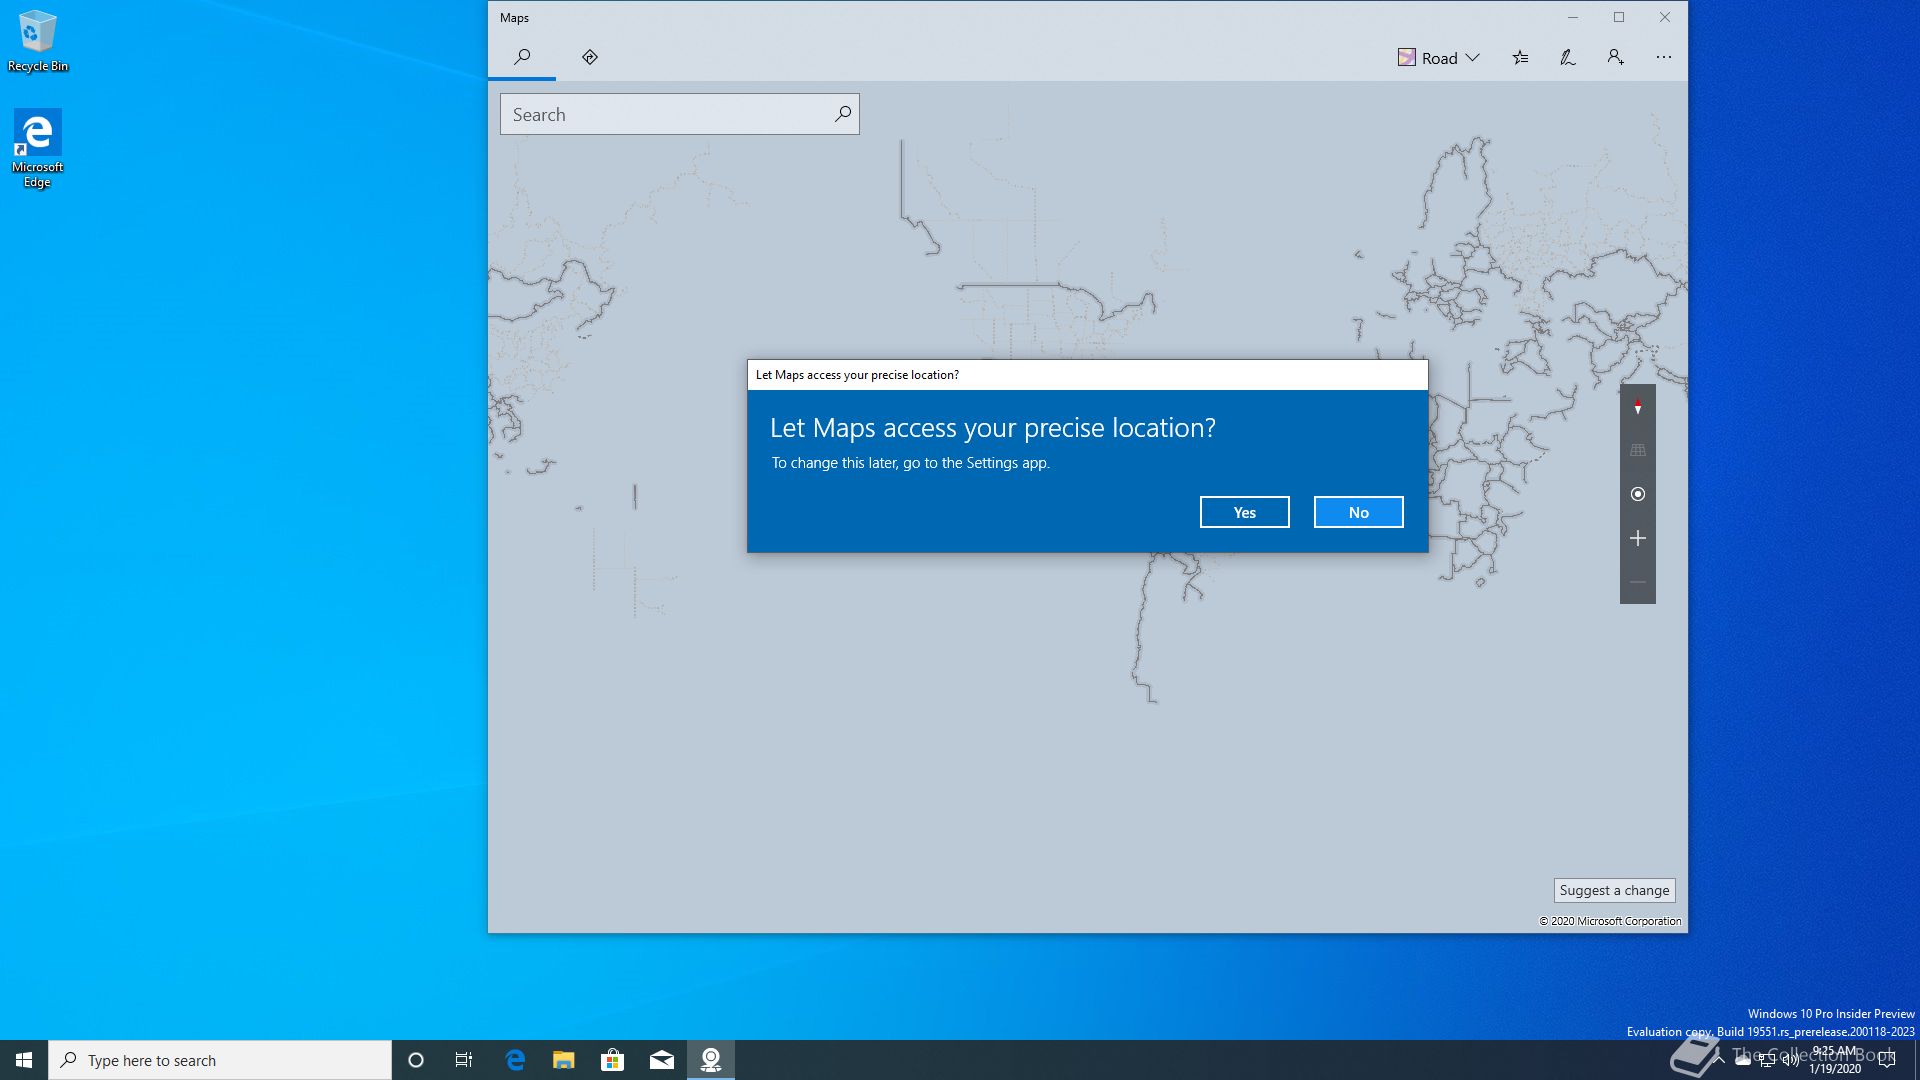Viewport: 1920px width, 1080px height.
Task: Open the Search tab in Maps
Action: point(522,57)
